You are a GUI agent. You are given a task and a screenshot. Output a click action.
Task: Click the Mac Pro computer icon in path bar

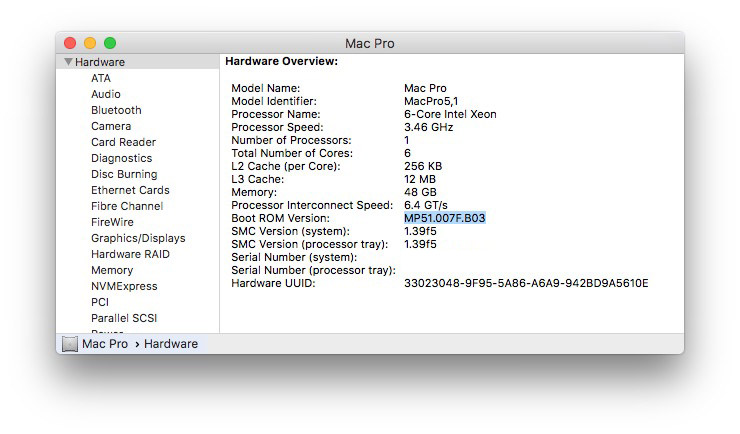pyautogui.click(x=70, y=344)
